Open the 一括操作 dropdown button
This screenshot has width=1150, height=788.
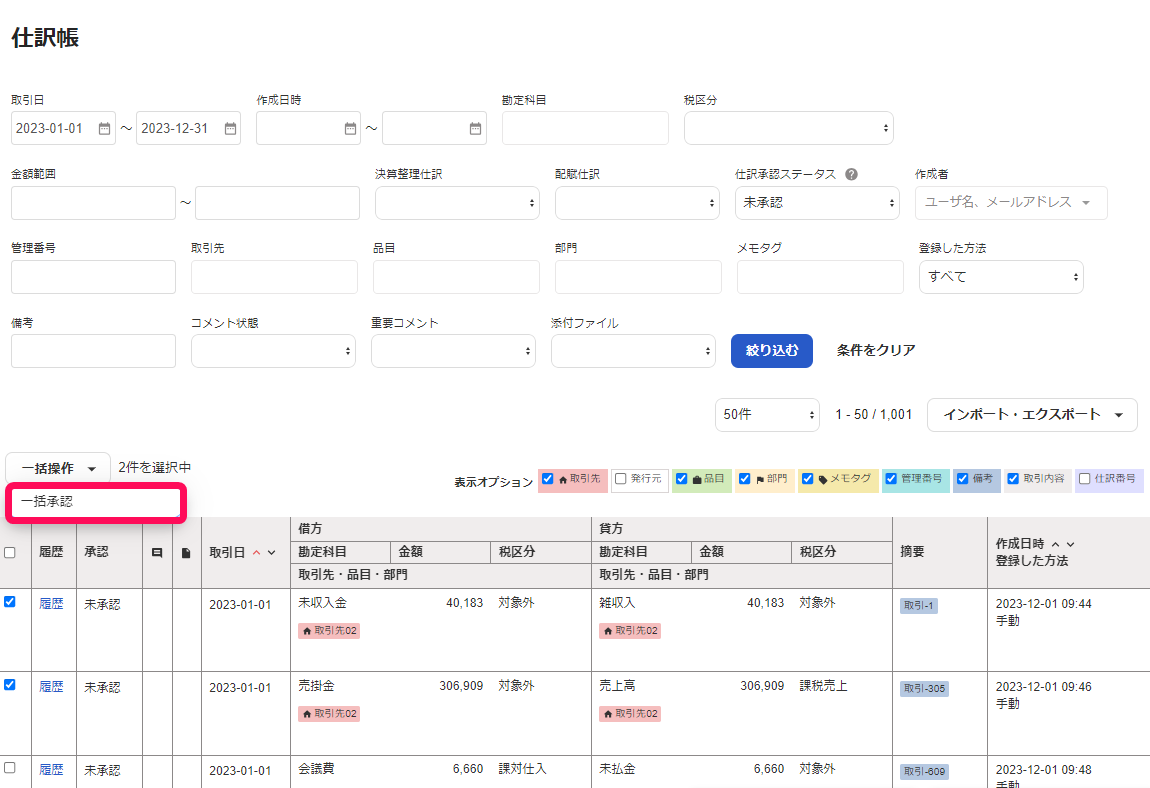58,468
